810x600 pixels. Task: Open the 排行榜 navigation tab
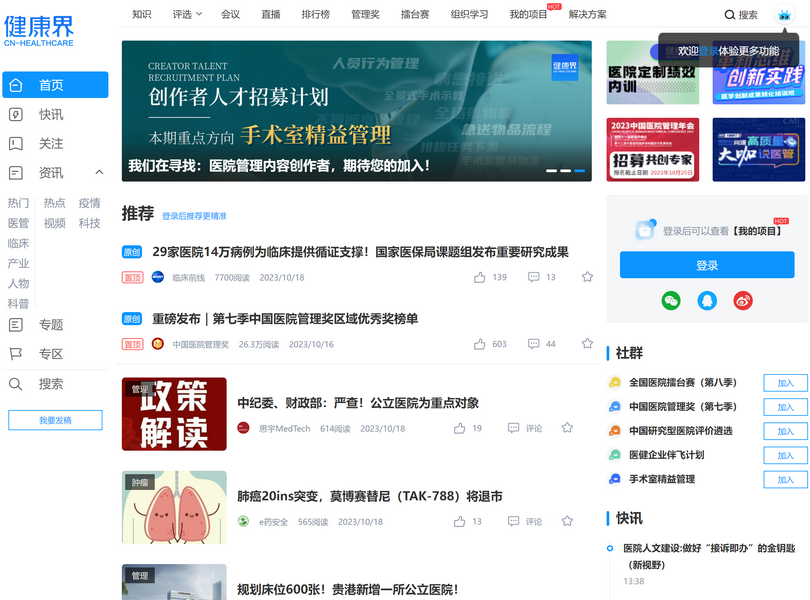[x=315, y=15]
